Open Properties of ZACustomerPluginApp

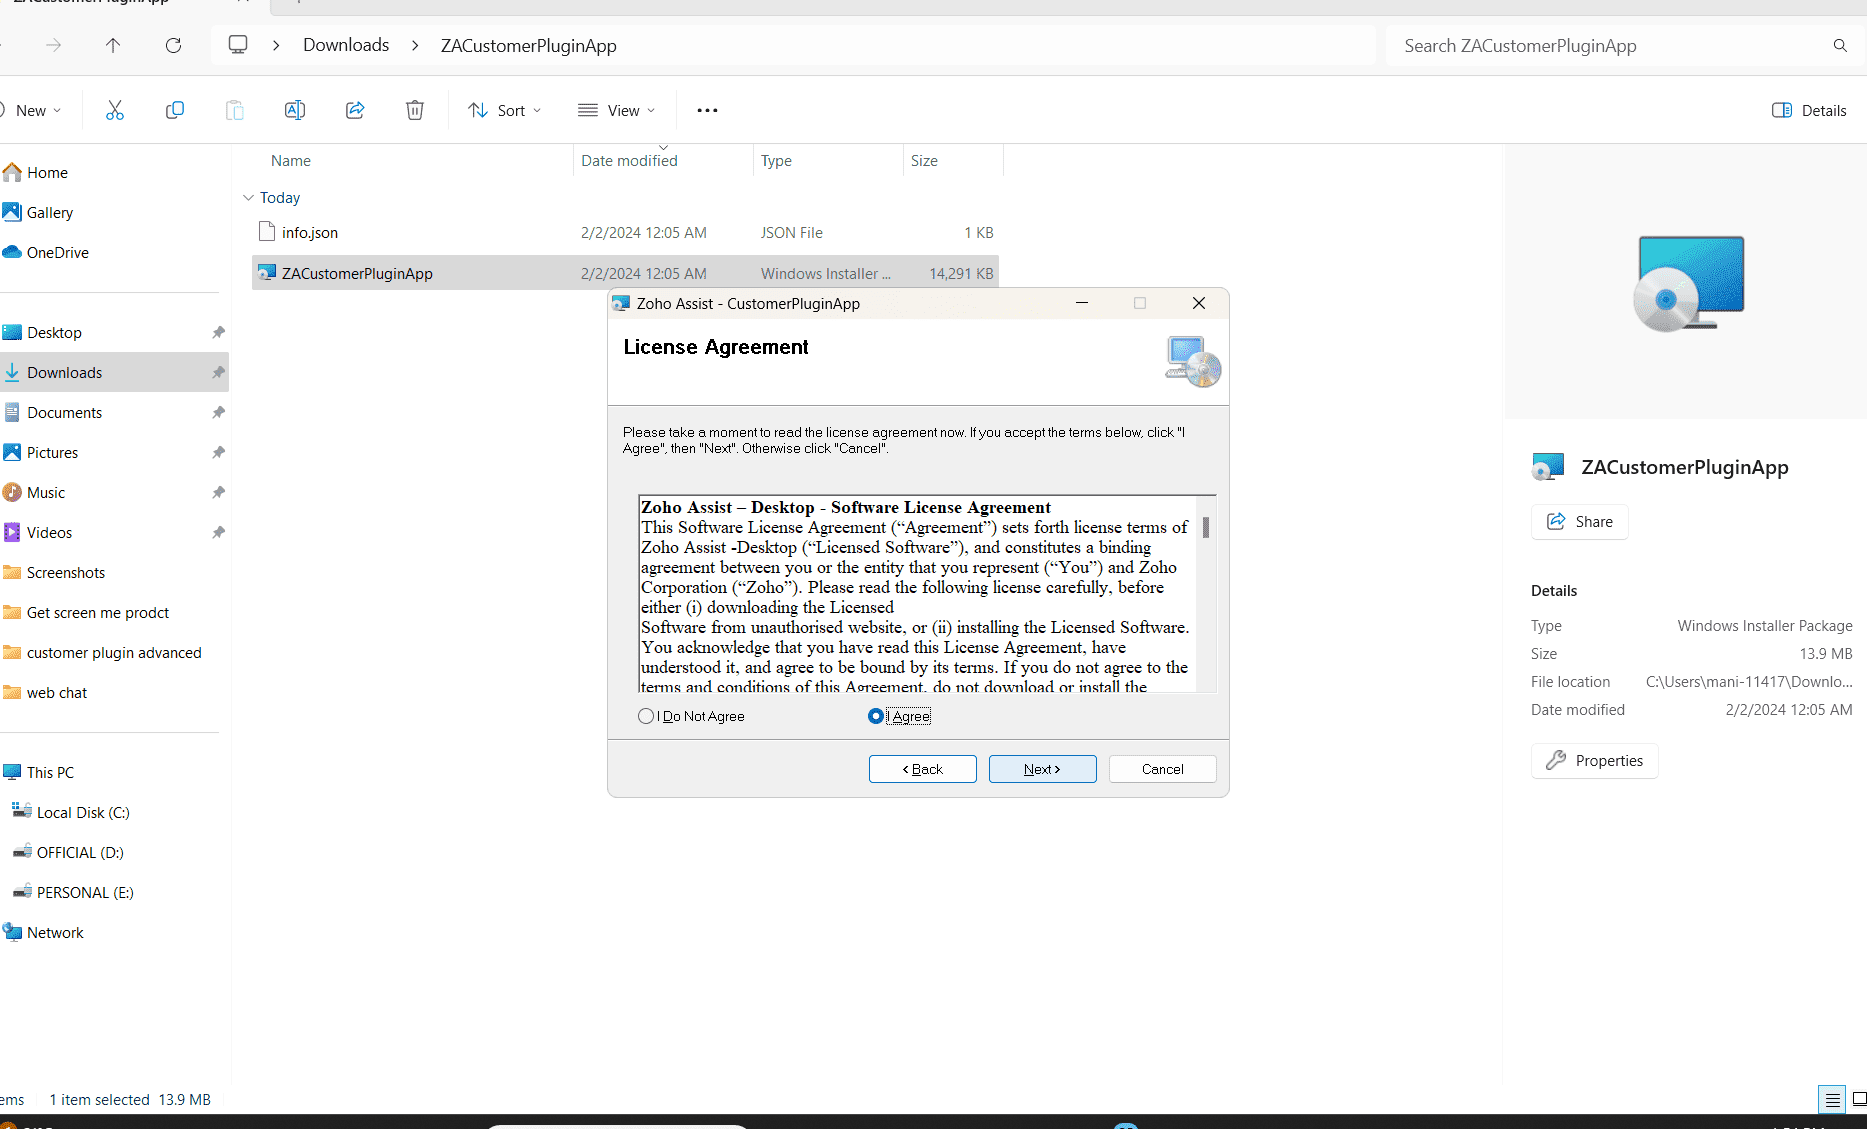click(x=1594, y=760)
